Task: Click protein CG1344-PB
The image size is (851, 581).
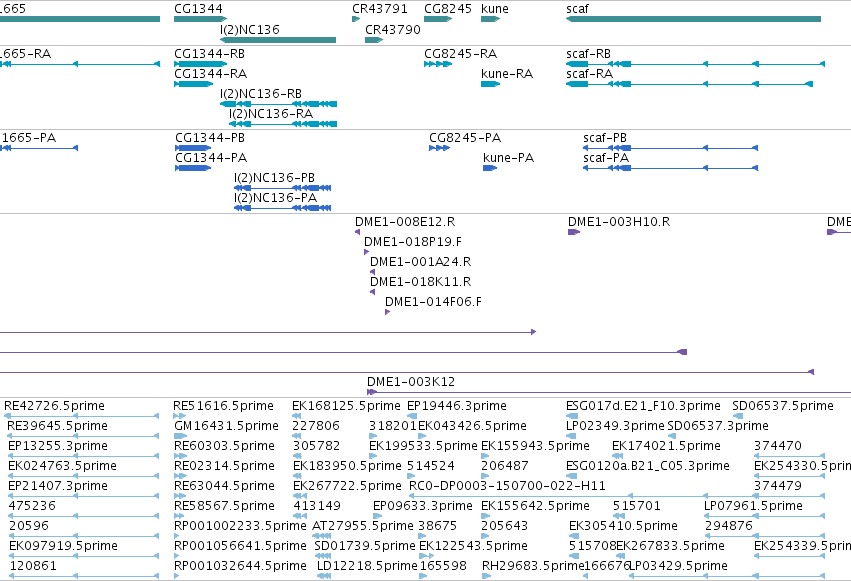Action: [193, 148]
